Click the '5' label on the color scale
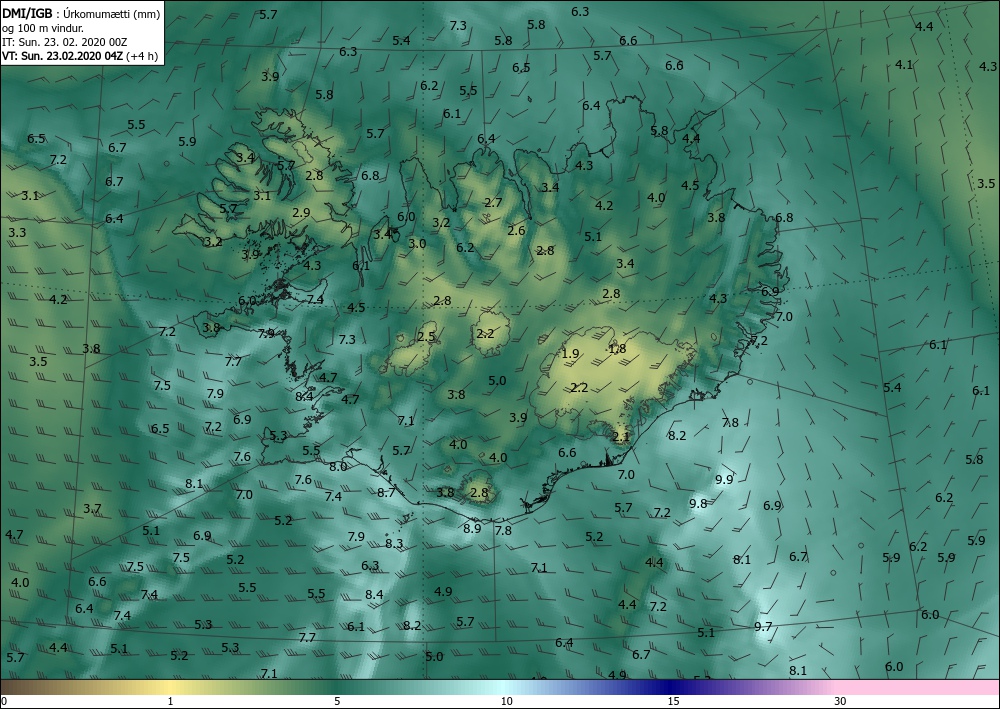 [337, 701]
